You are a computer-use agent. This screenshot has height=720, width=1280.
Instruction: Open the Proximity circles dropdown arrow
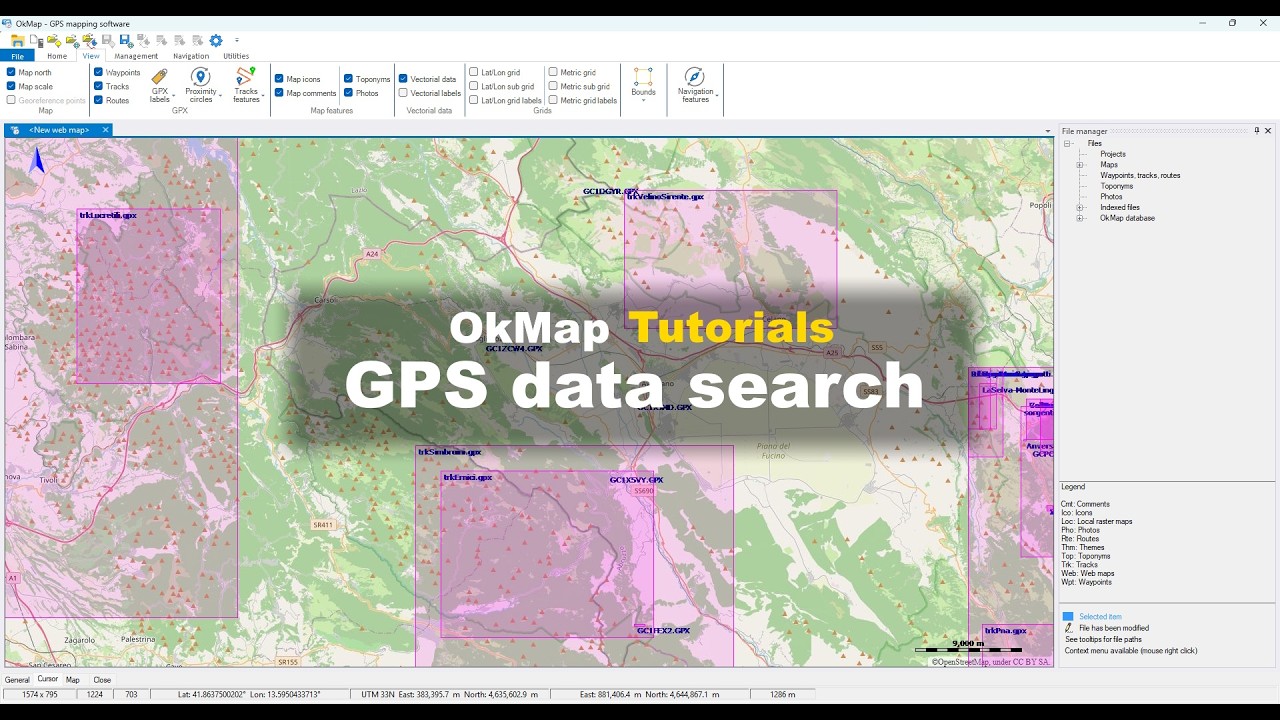click(220, 97)
